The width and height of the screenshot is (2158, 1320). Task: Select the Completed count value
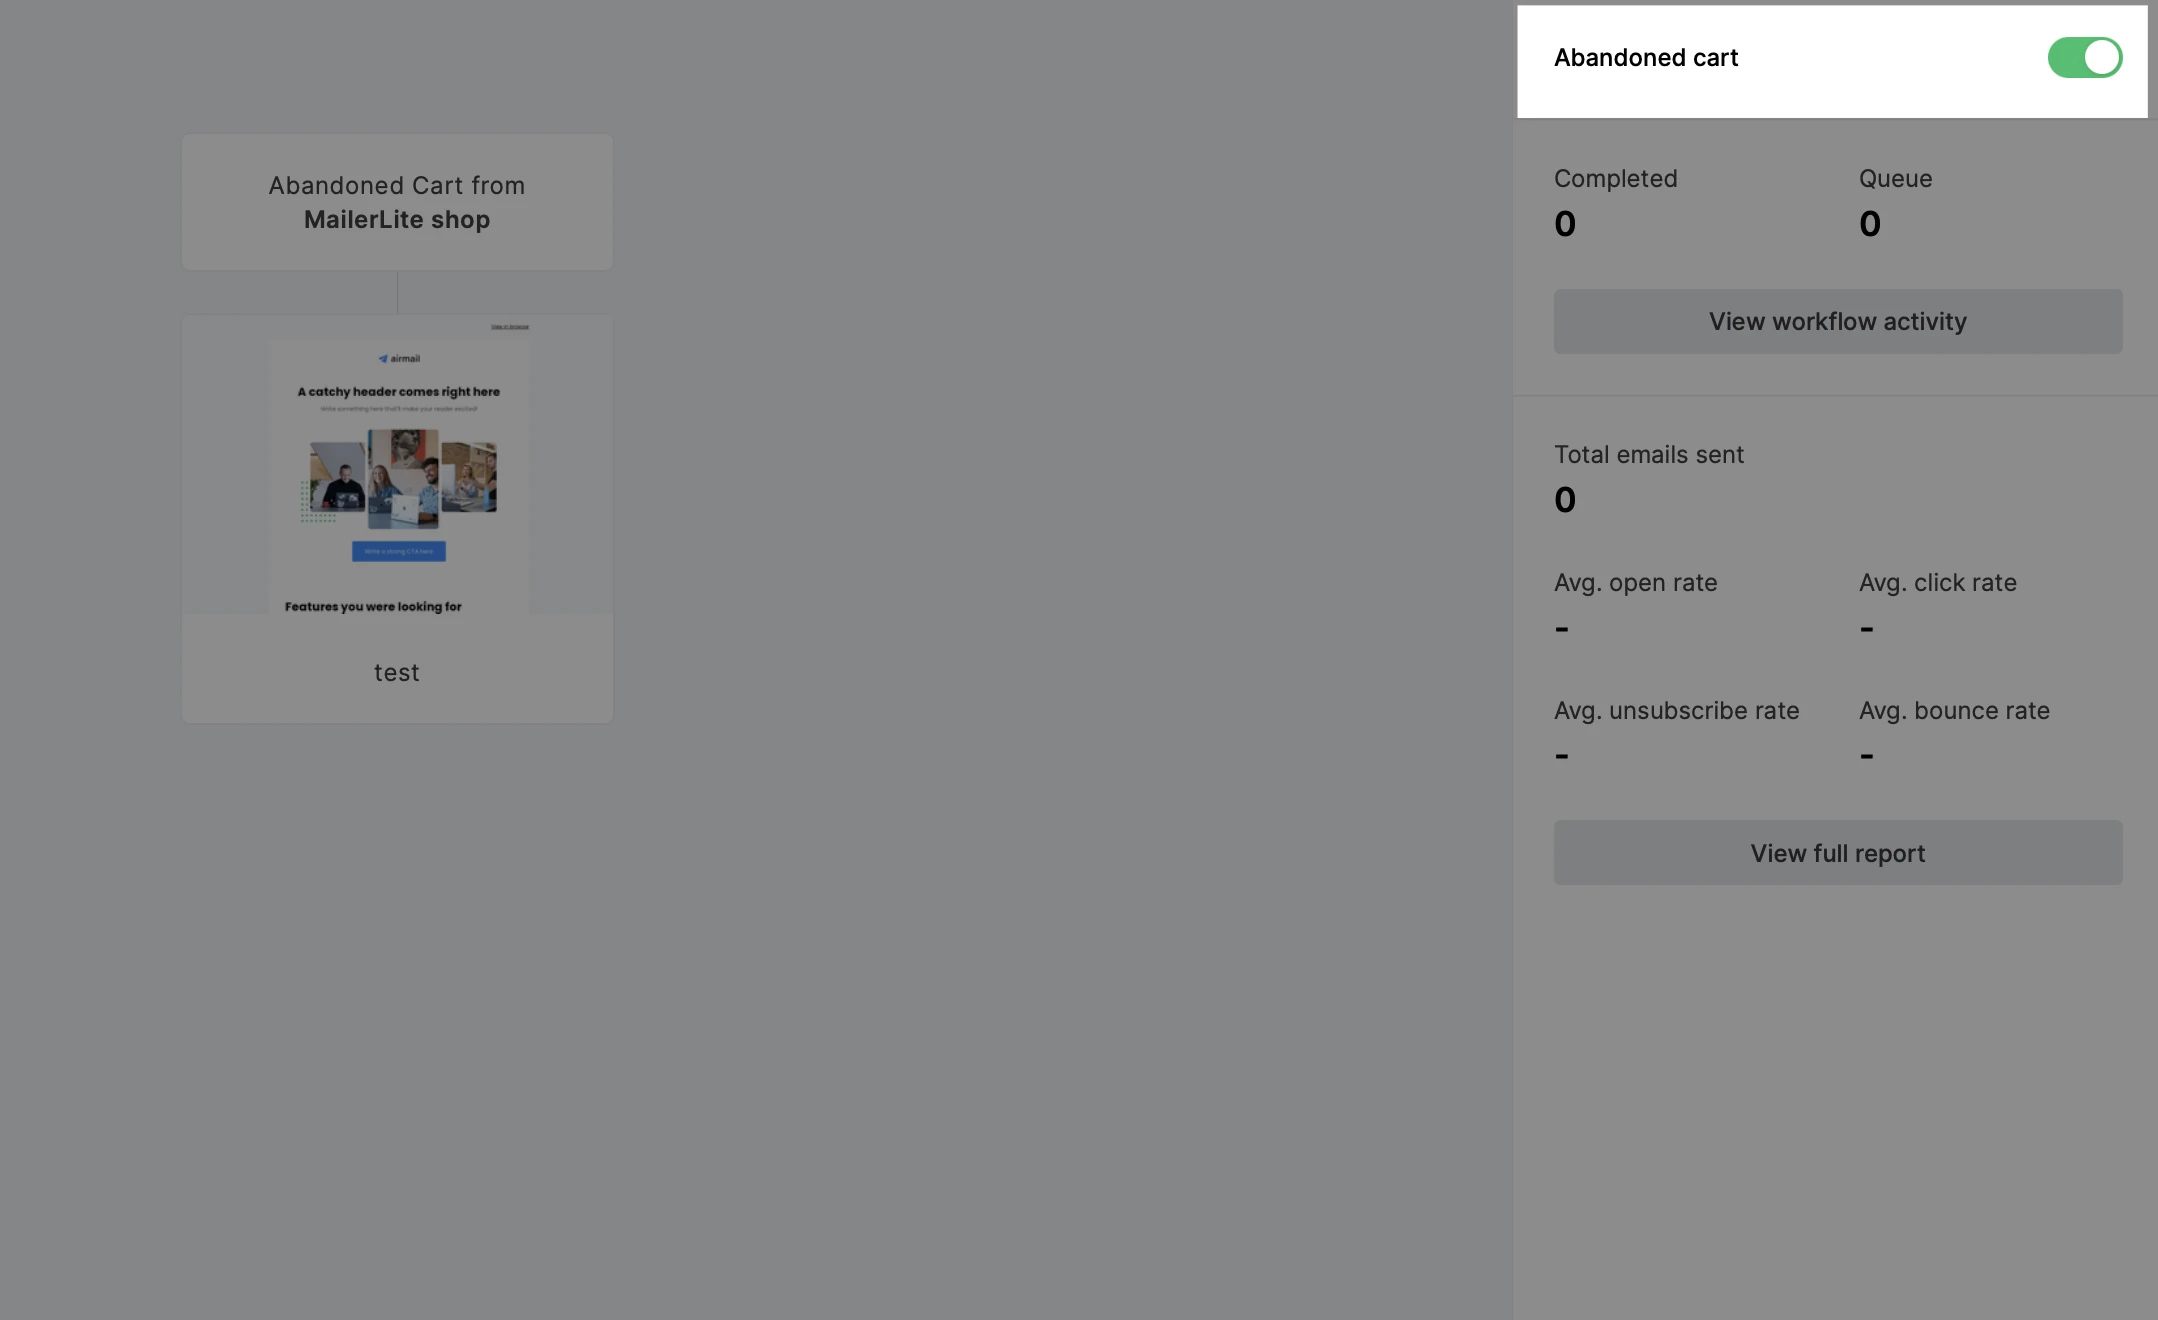pos(1565,223)
